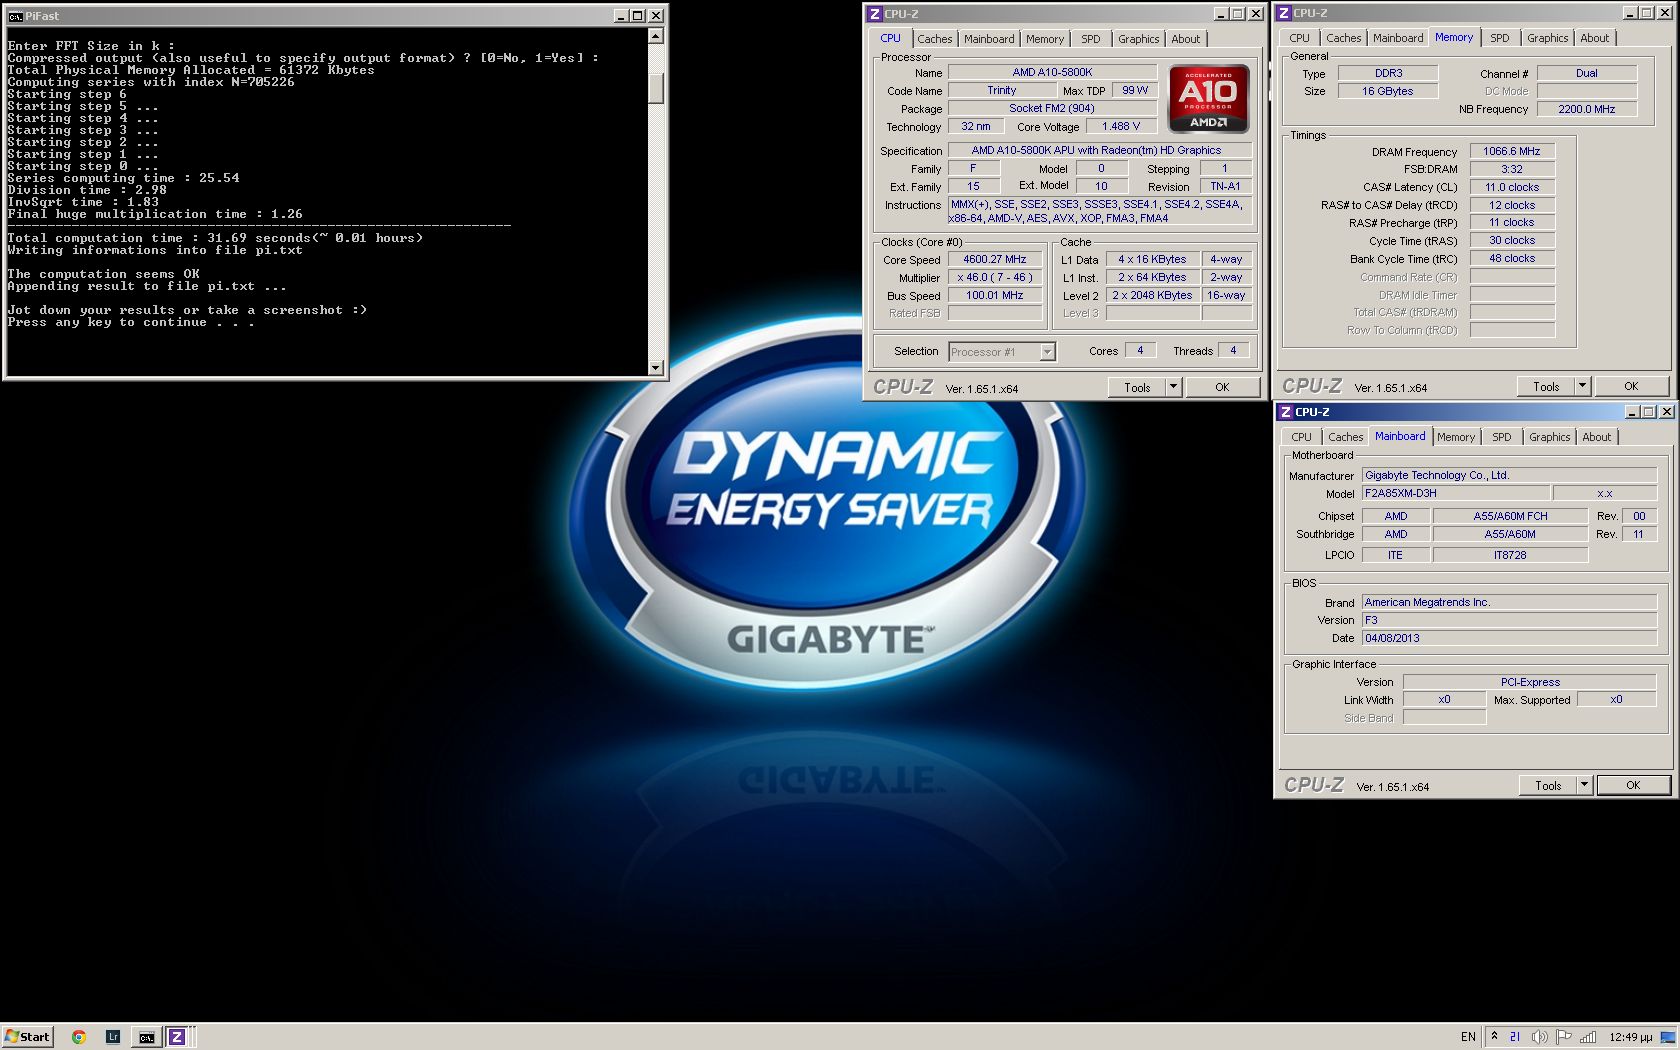Open Mainboard tab in the processor CPU-Z window
Screen dimensions: 1680x1050
click(989, 39)
